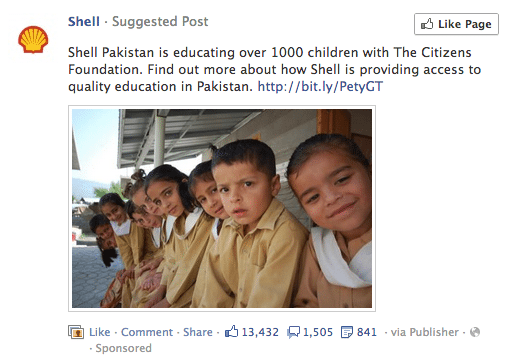Click Share under the post
513x362 pixels.
coord(198,332)
